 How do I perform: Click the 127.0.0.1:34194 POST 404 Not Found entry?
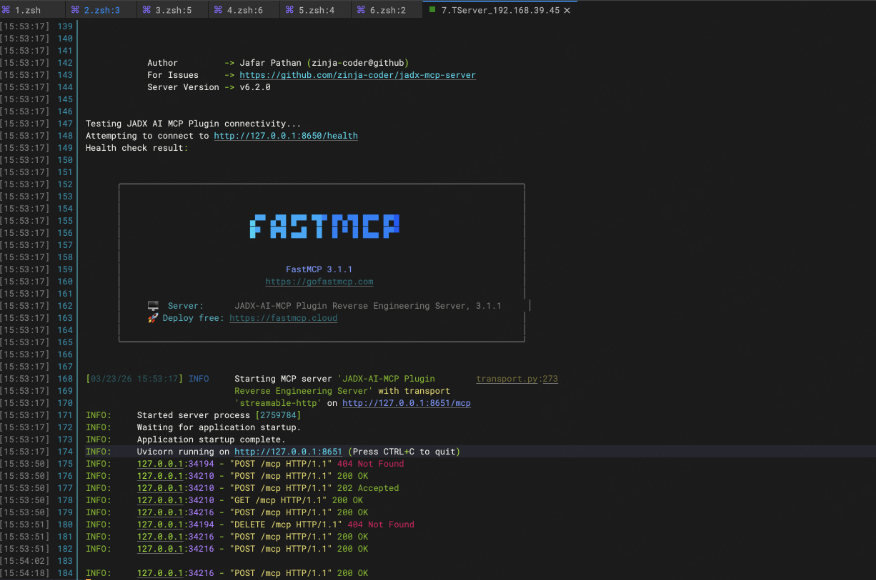coord(245,464)
